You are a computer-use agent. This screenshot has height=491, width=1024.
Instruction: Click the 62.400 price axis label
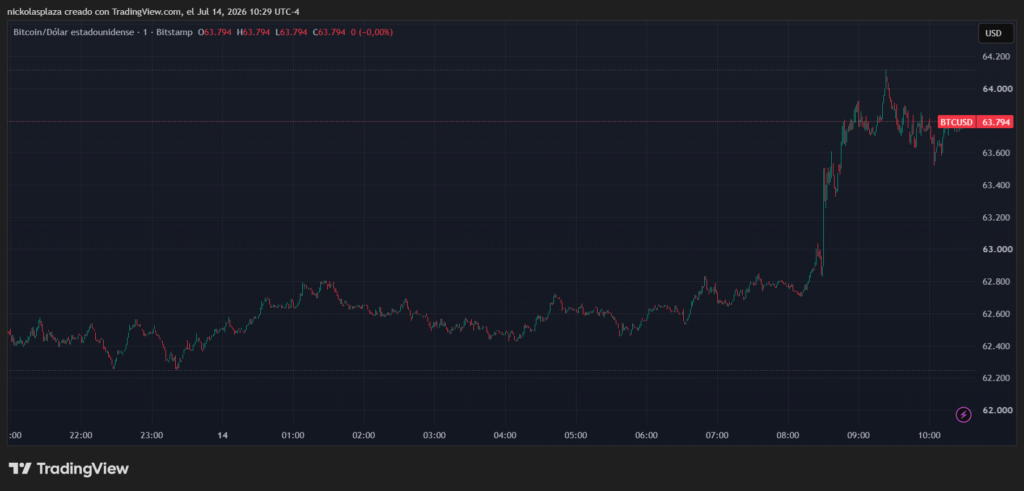pyautogui.click(x=995, y=346)
